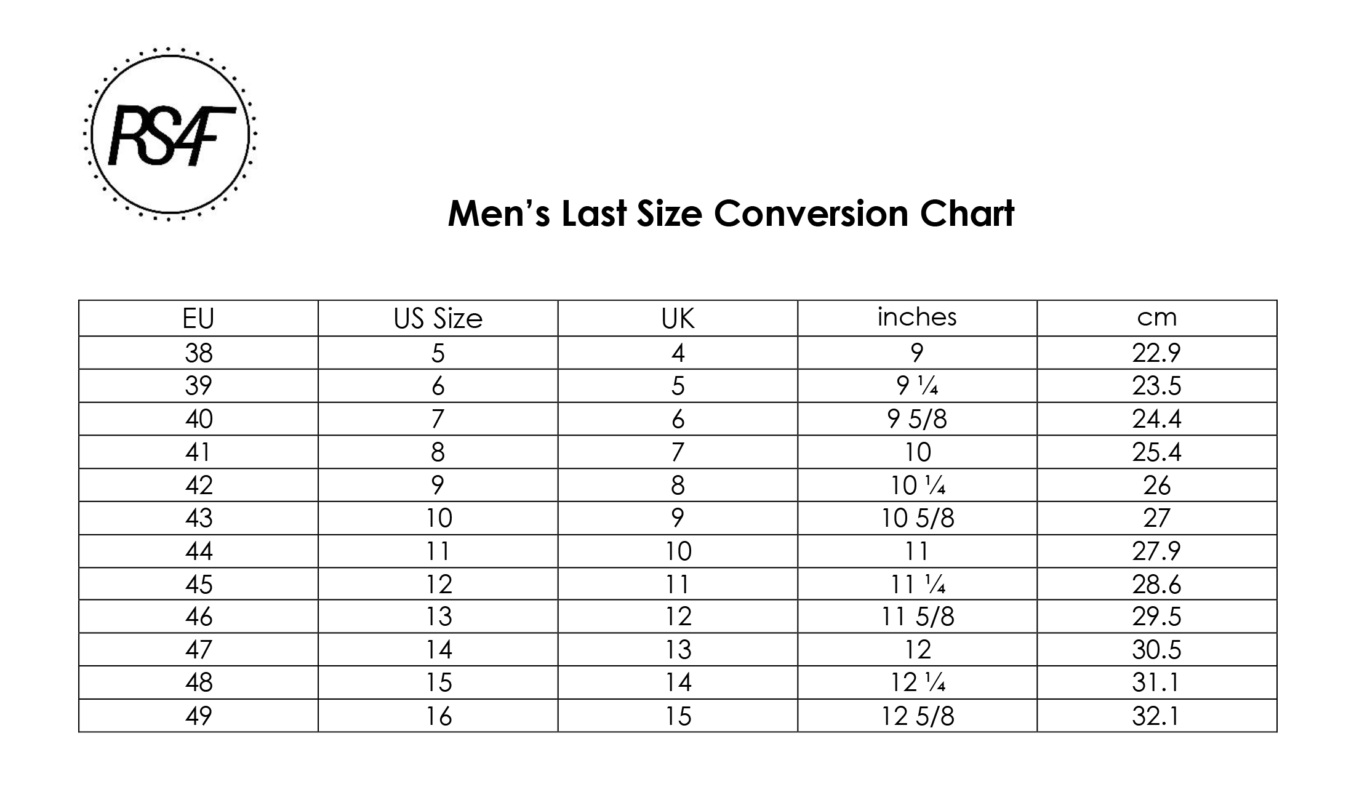The image size is (1354, 800).
Task: Select EU size 38 cell
Action: [x=198, y=353]
